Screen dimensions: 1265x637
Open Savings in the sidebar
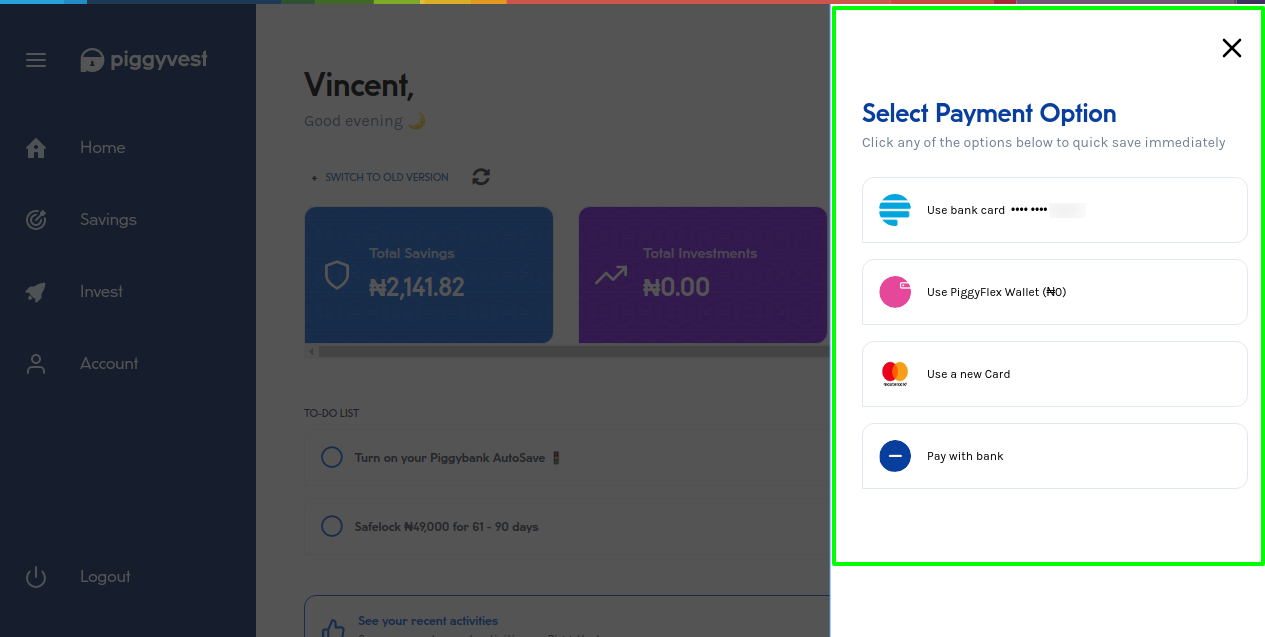tap(108, 220)
